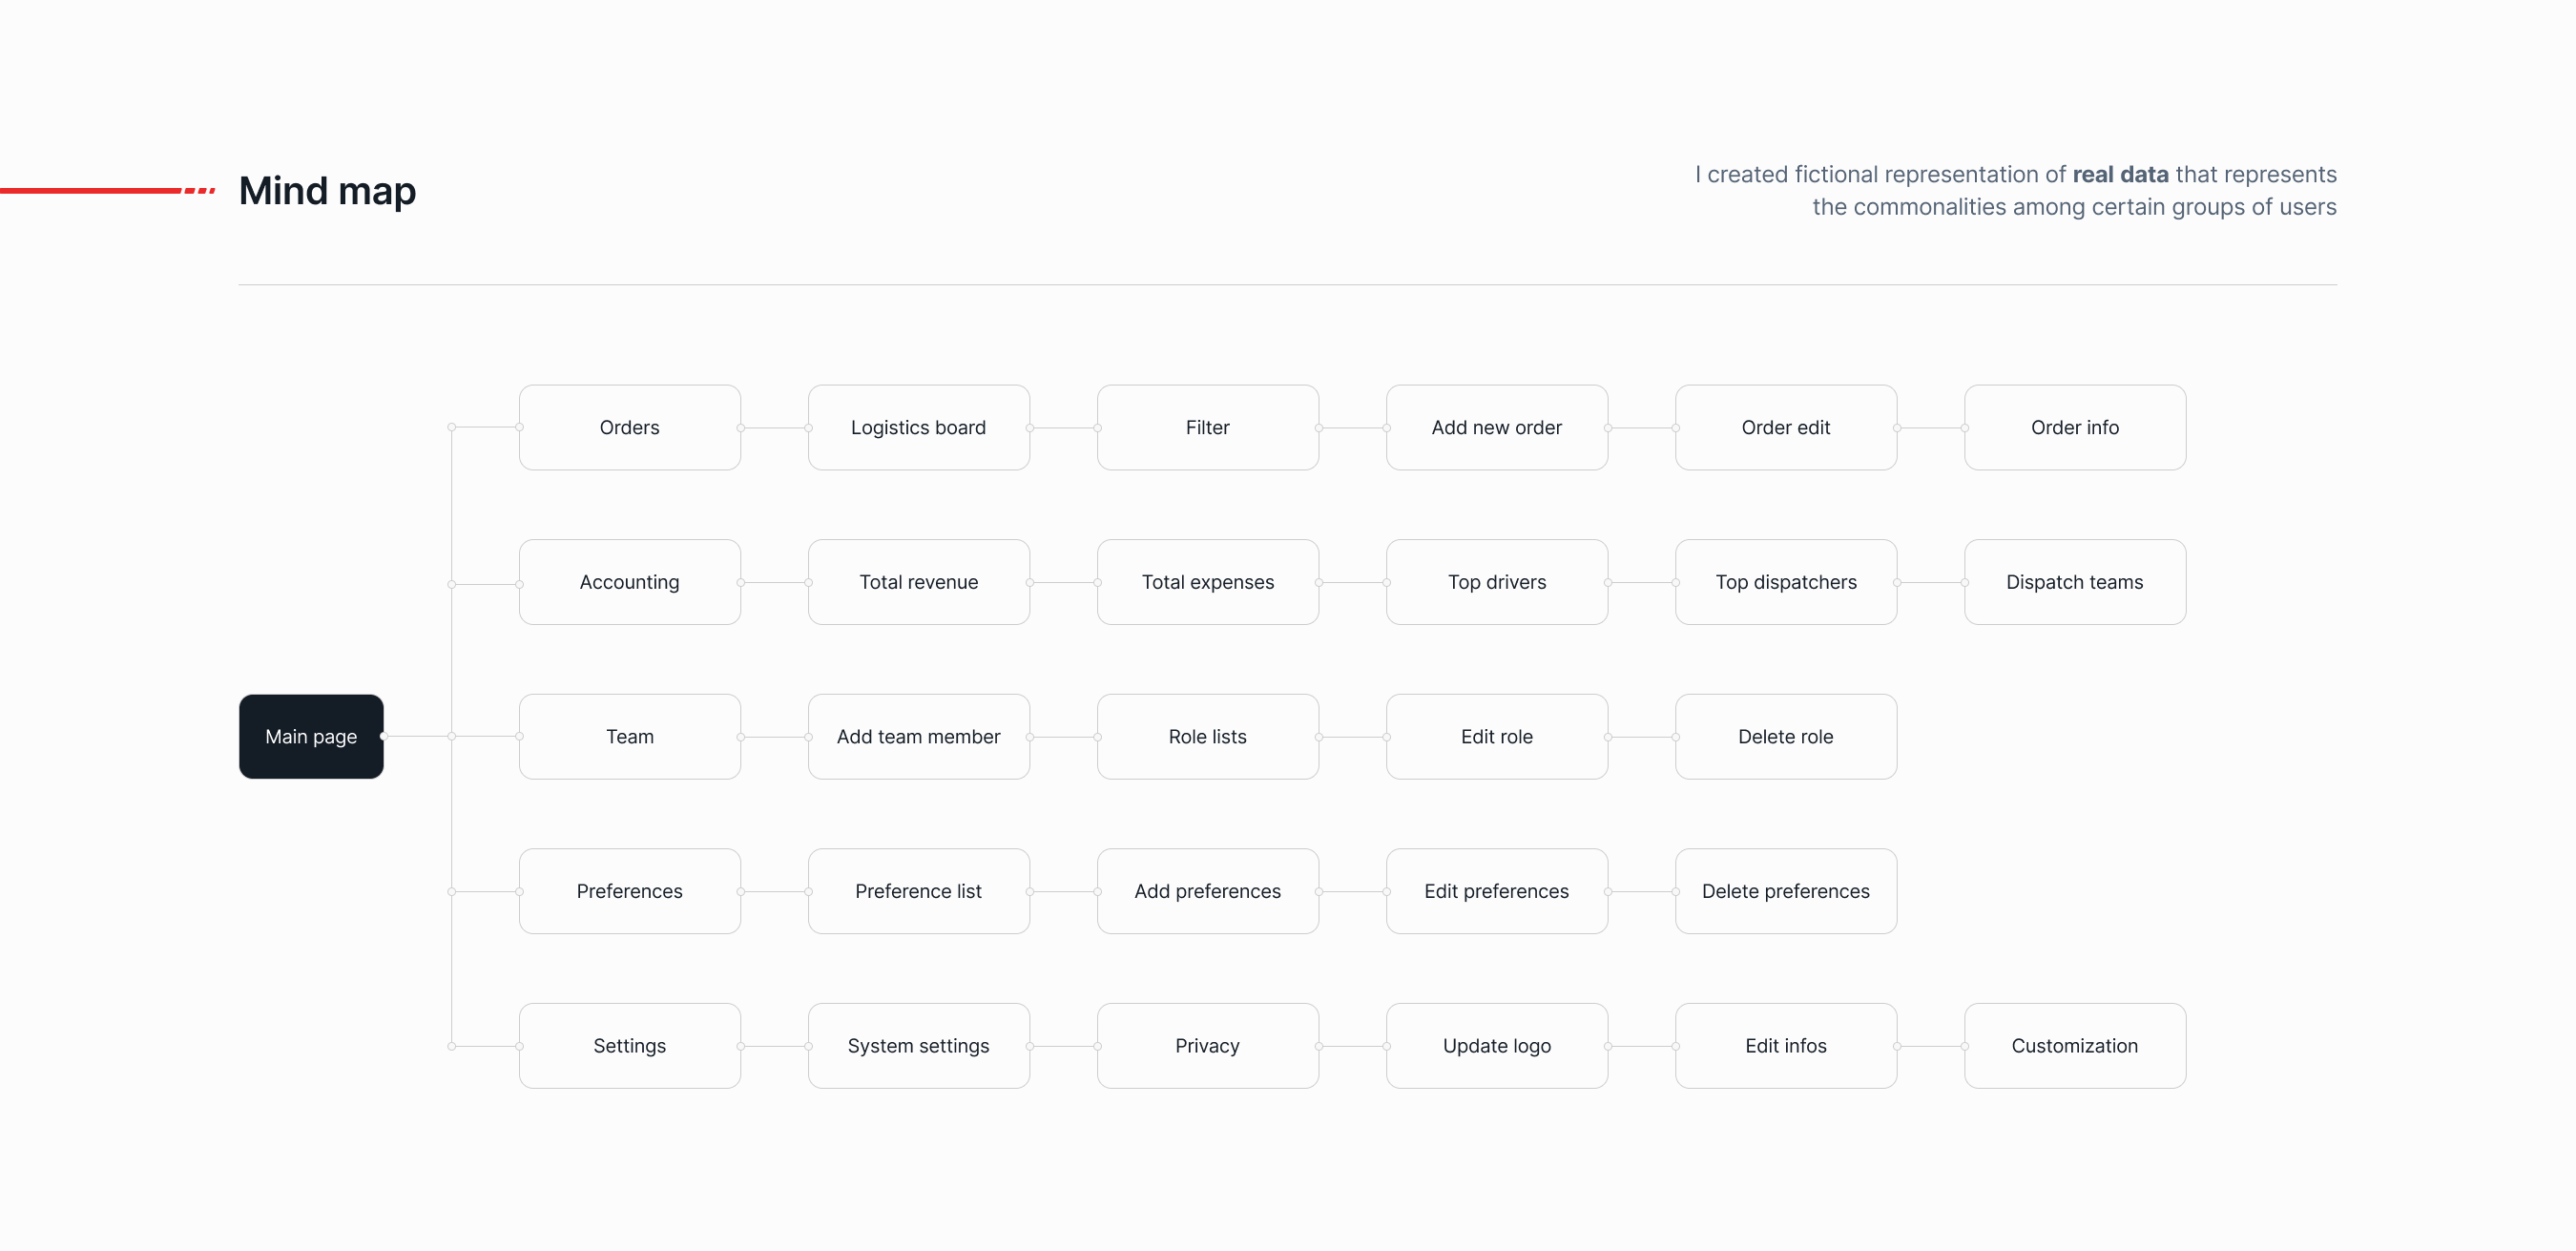
Task: Select the Orders node
Action: click(x=629, y=427)
